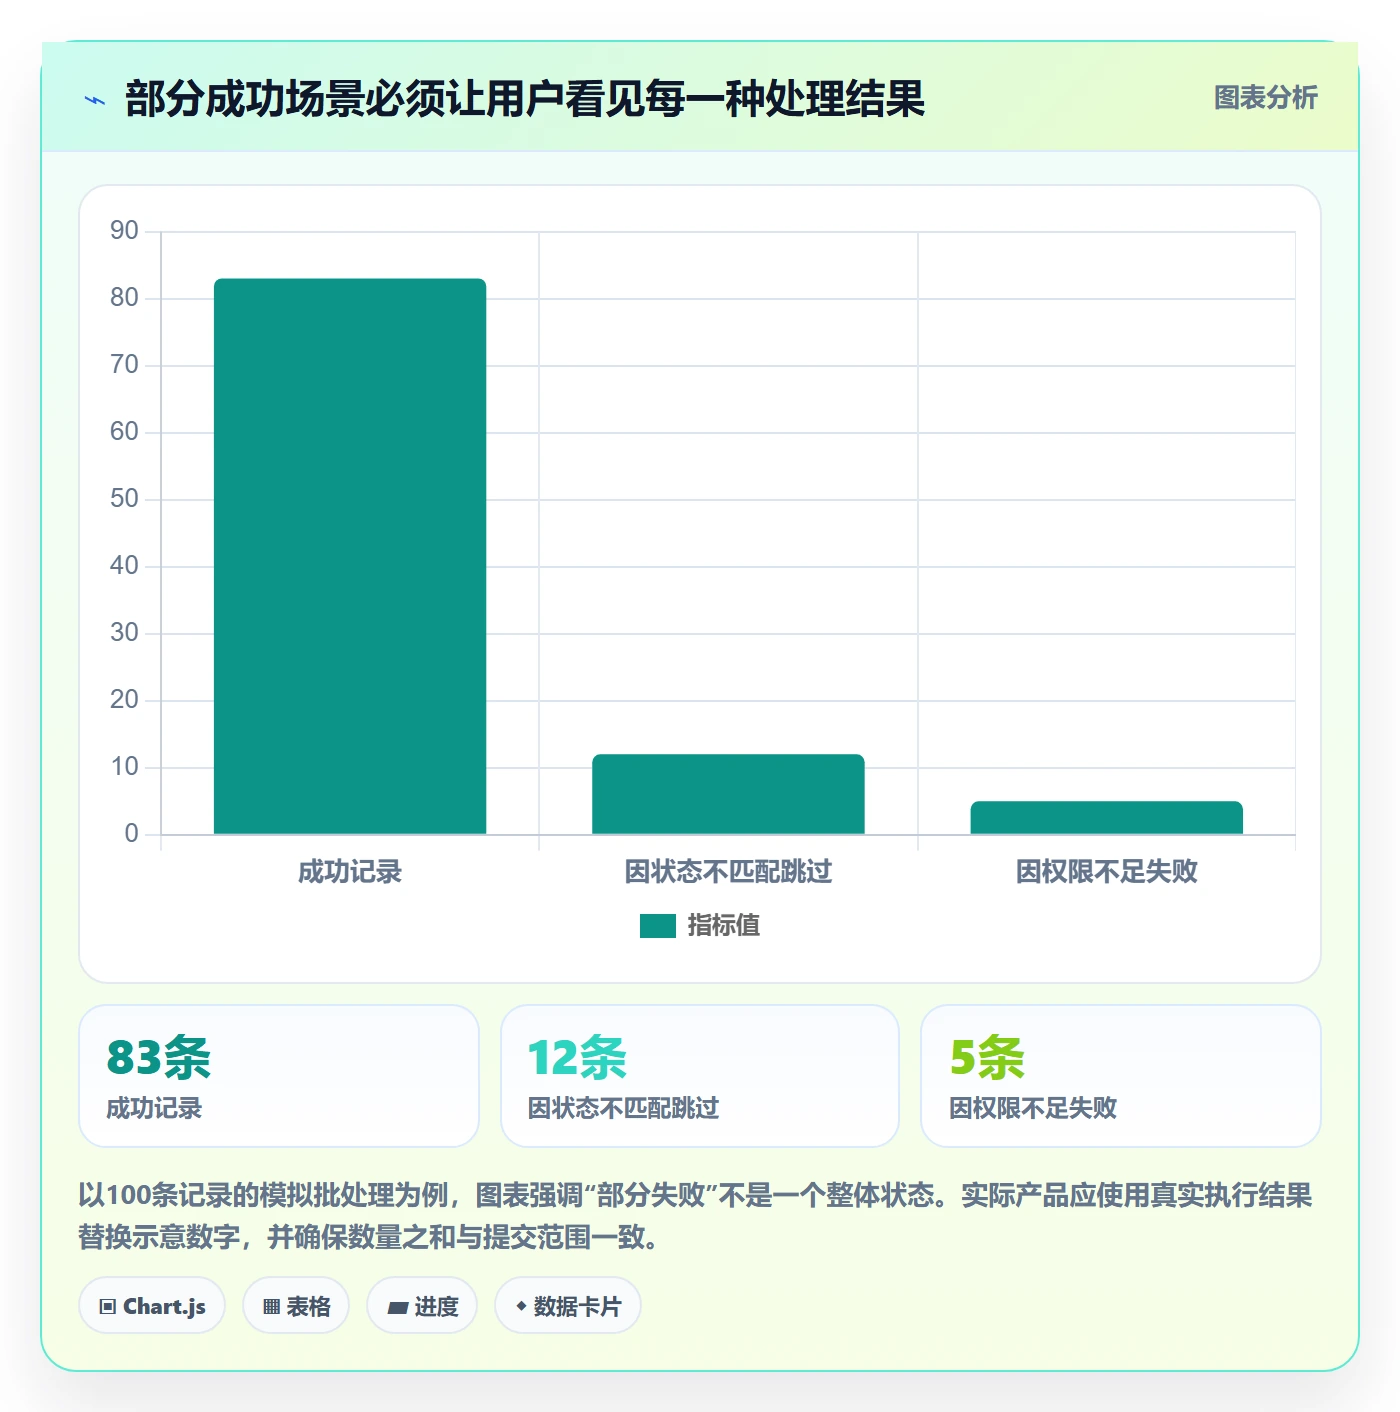The height and width of the screenshot is (1412, 1400).
Task: Click the 成功记录 bar in chart
Action: [x=350, y=556]
